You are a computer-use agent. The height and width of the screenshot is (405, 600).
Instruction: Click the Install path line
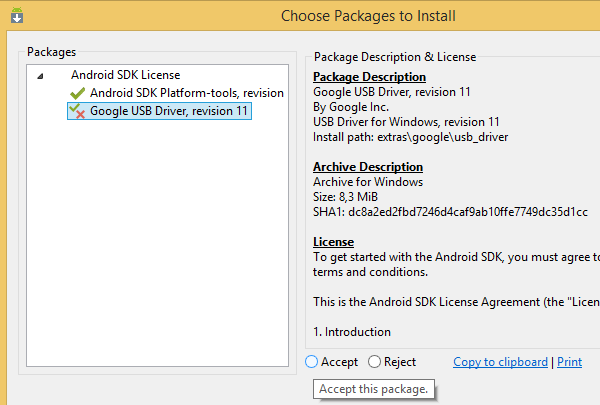tap(411, 137)
